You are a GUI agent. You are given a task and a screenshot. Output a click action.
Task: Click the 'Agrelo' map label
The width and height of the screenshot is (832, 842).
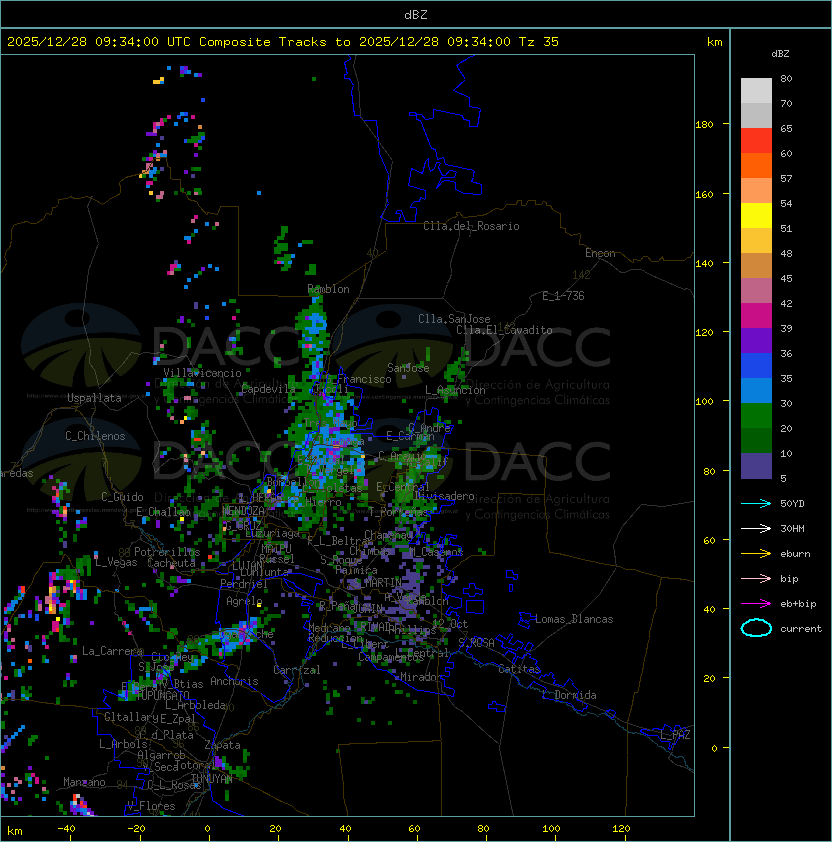pyautogui.click(x=244, y=601)
